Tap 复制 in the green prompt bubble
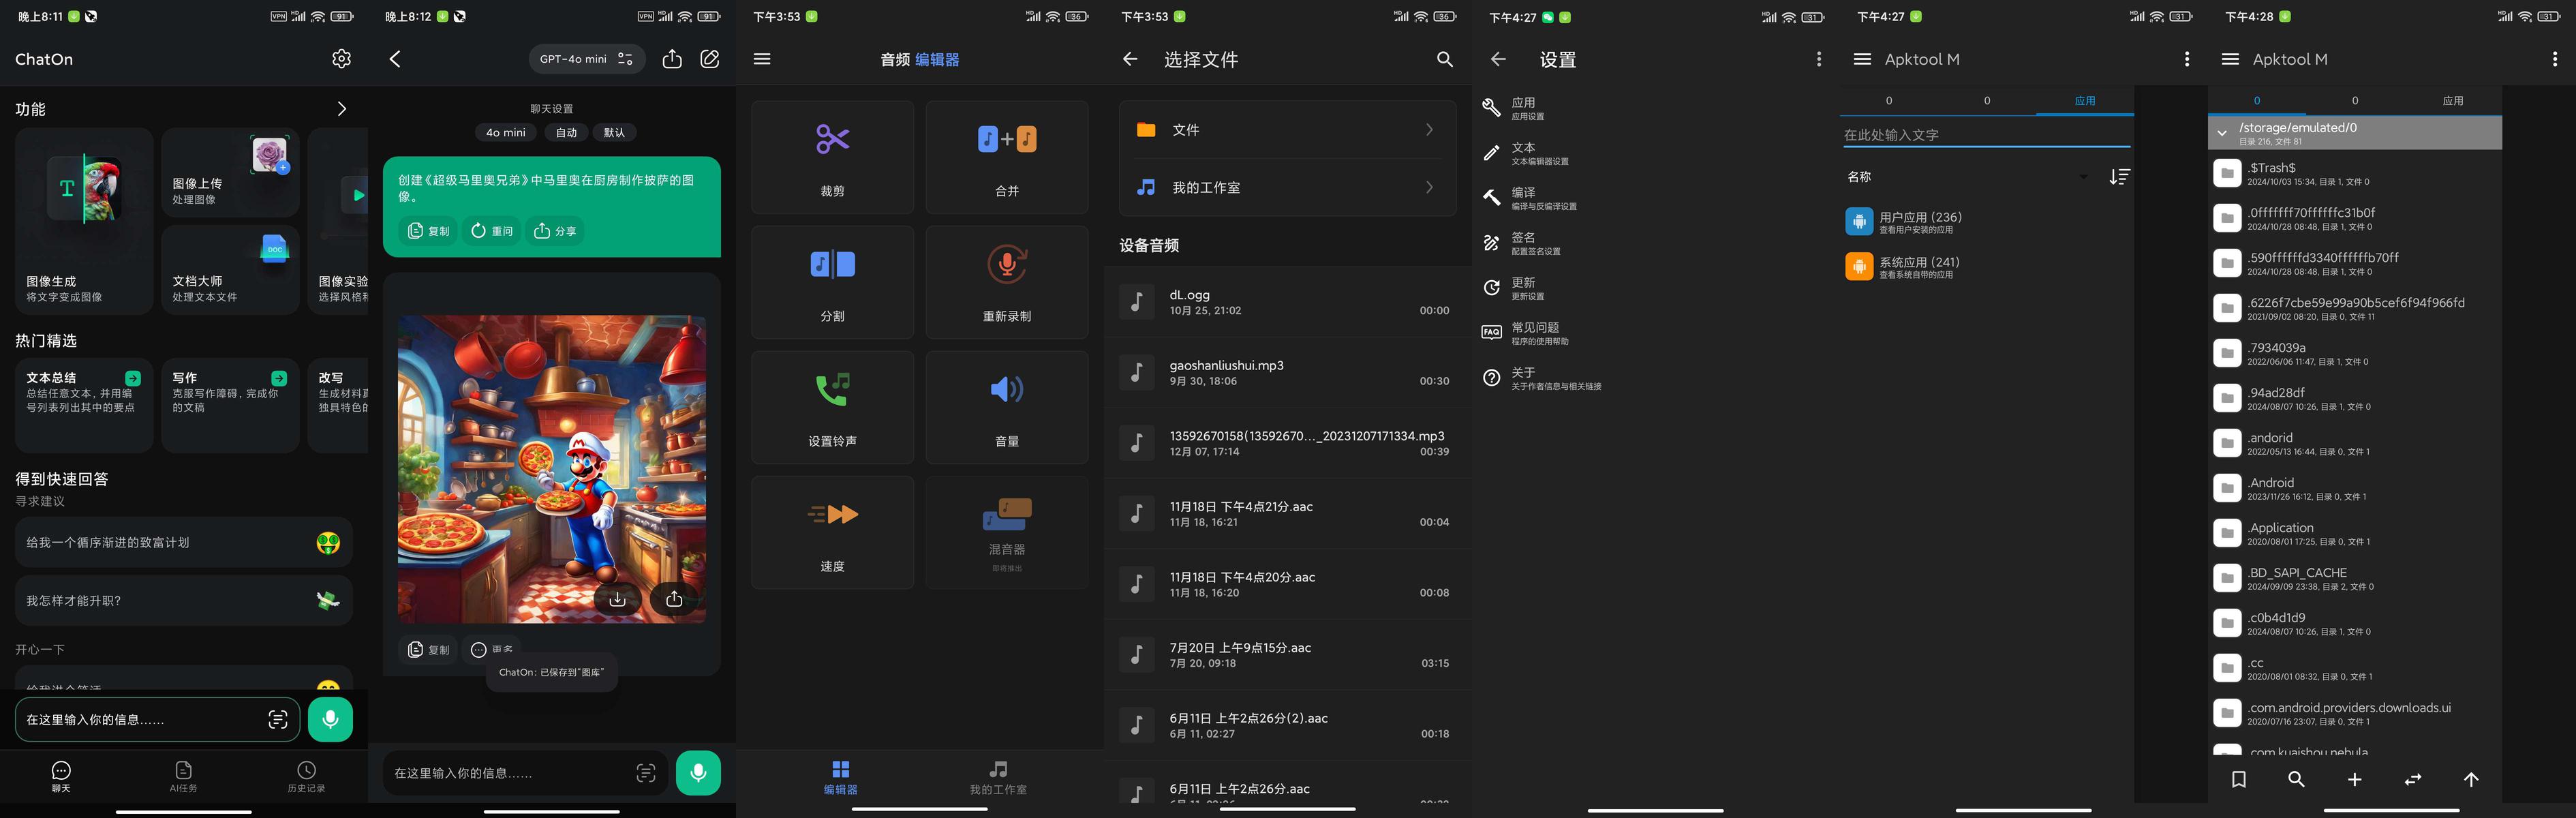This screenshot has width=2576, height=818. [x=429, y=231]
